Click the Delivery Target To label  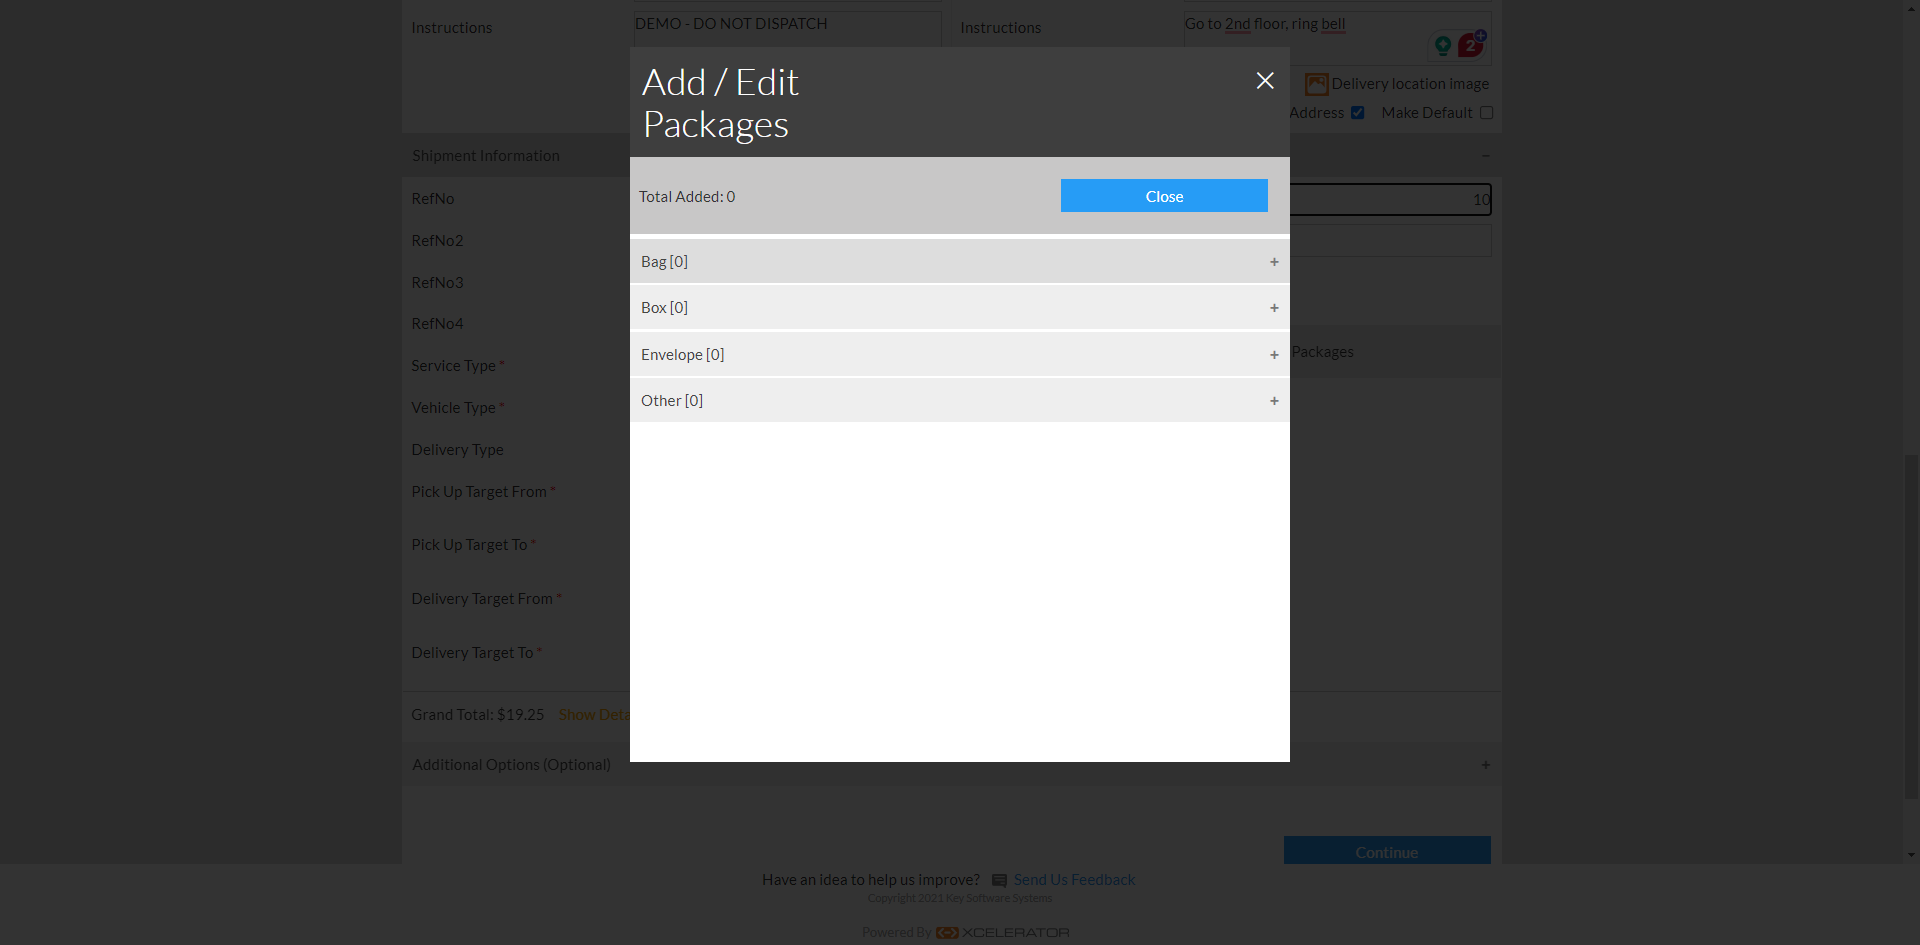(472, 653)
